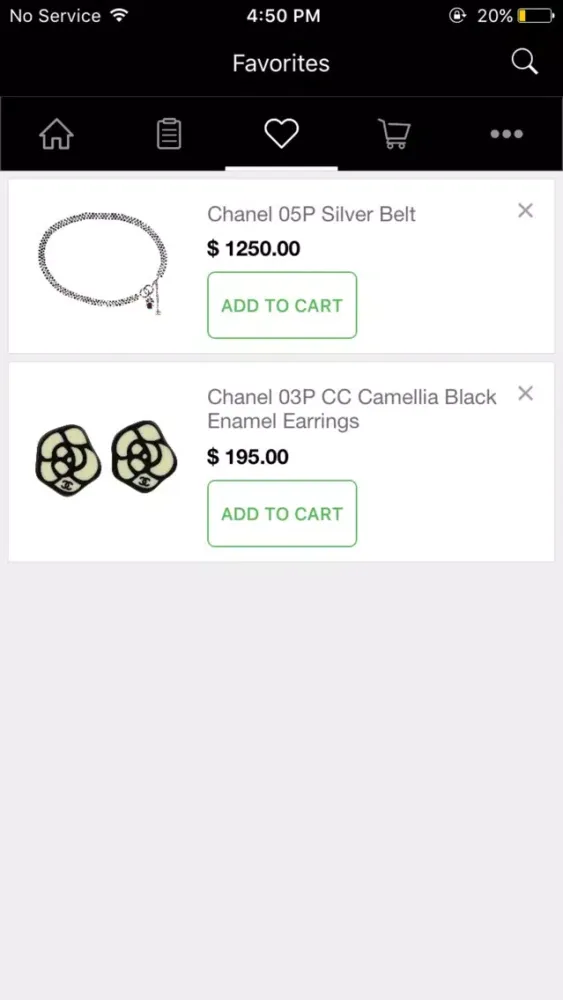Add Chanel 05P Silver Belt to cart
Image resolution: width=563 pixels, height=1000 pixels.
[282, 305]
